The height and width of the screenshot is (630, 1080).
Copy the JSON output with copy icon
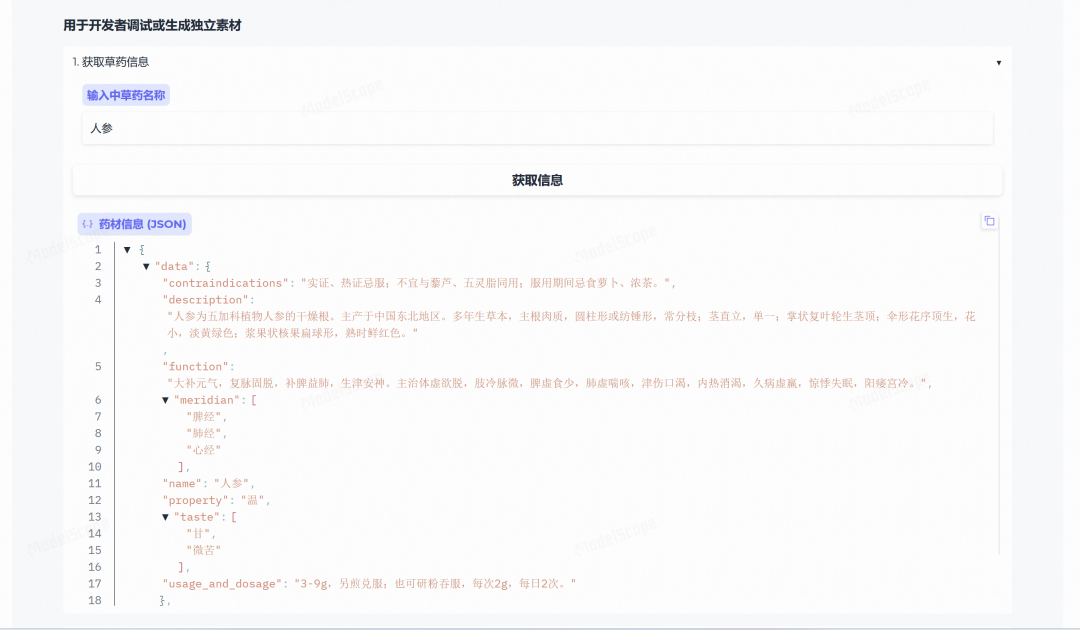(989, 221)
